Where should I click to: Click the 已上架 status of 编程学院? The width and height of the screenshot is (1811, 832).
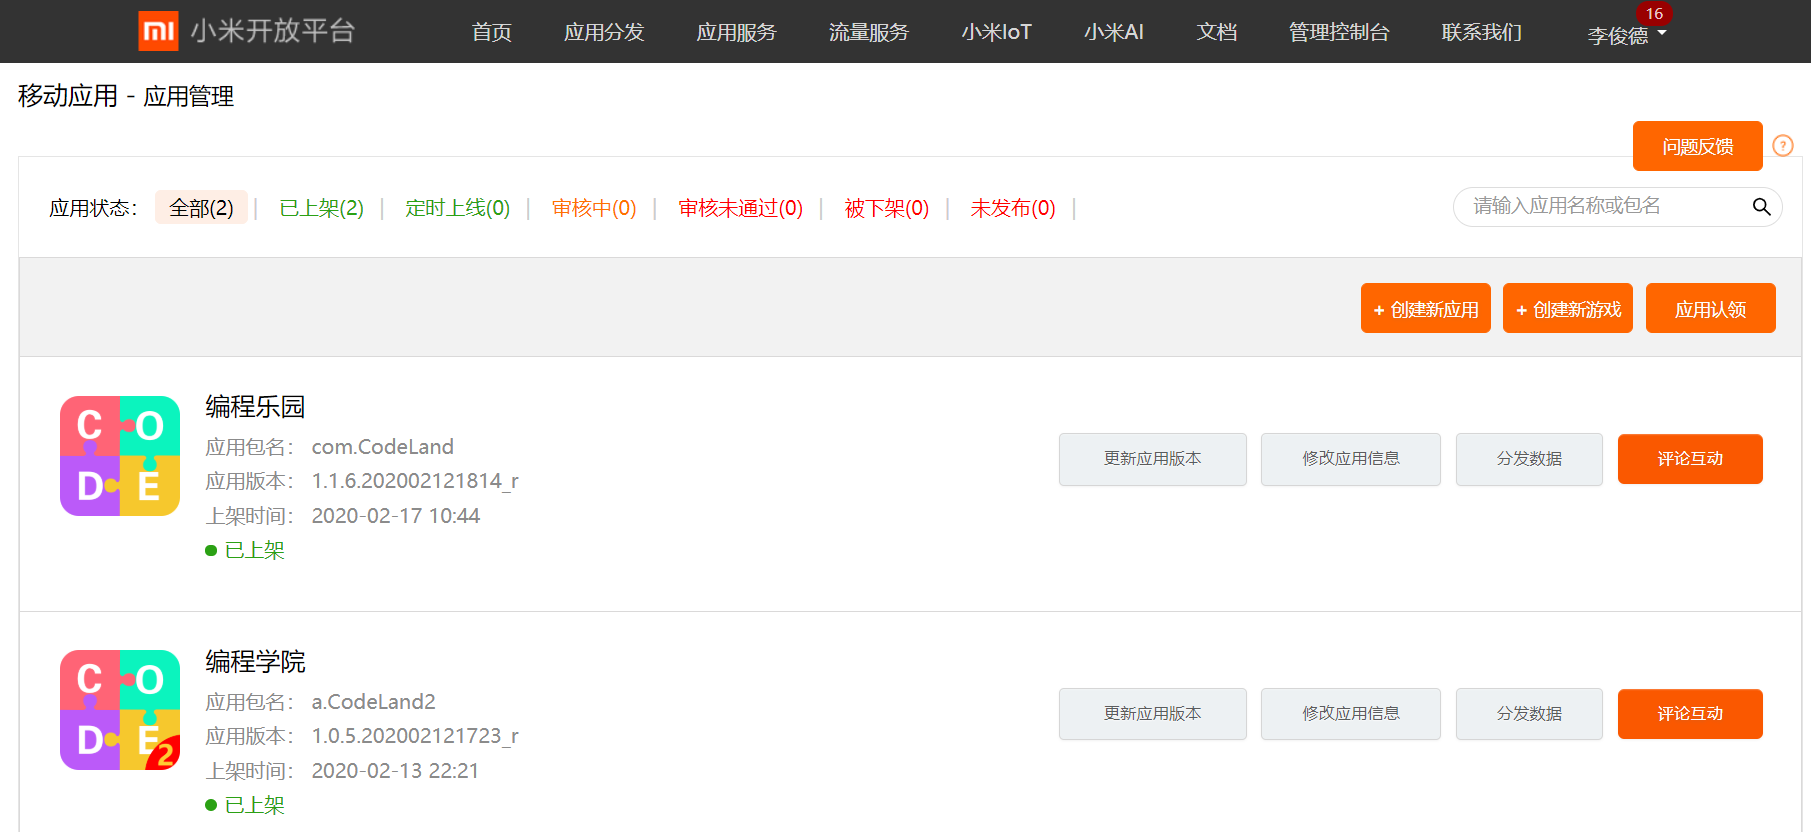coord(245,805)
